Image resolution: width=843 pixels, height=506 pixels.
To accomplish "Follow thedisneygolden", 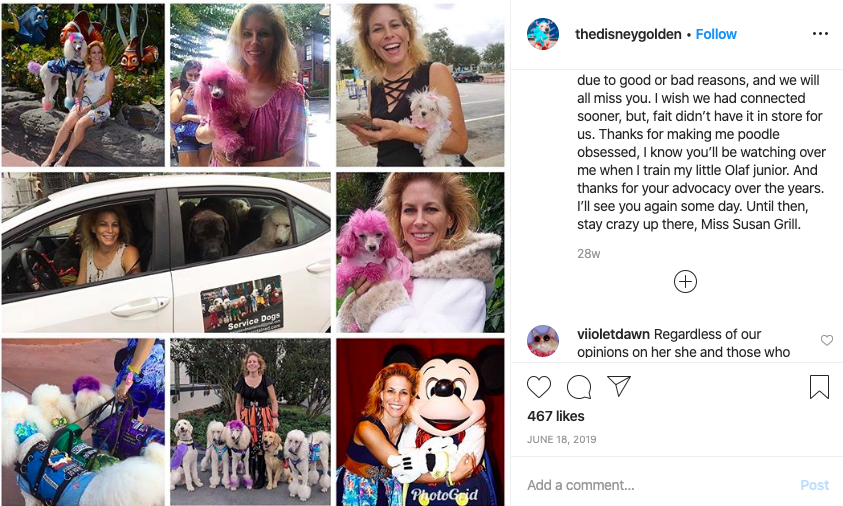I will [716, 34].
